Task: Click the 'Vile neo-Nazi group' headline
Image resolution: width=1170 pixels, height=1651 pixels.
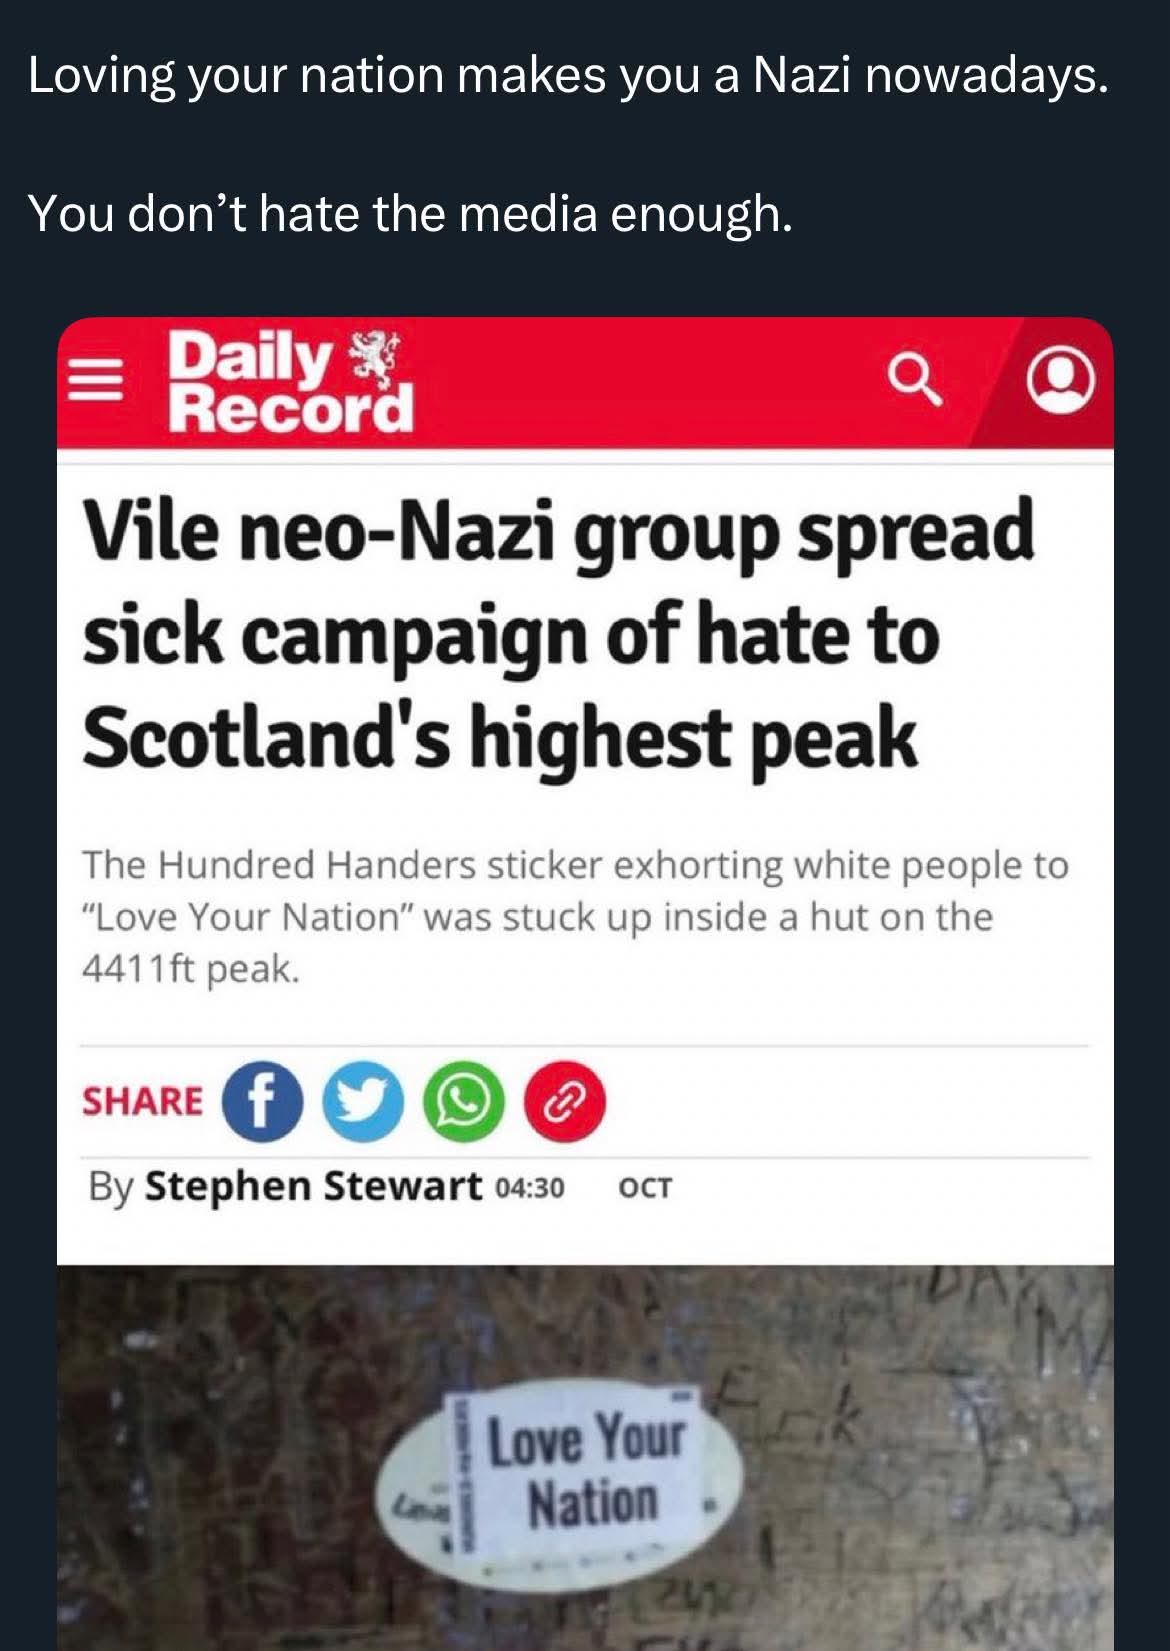Action: 558,634
